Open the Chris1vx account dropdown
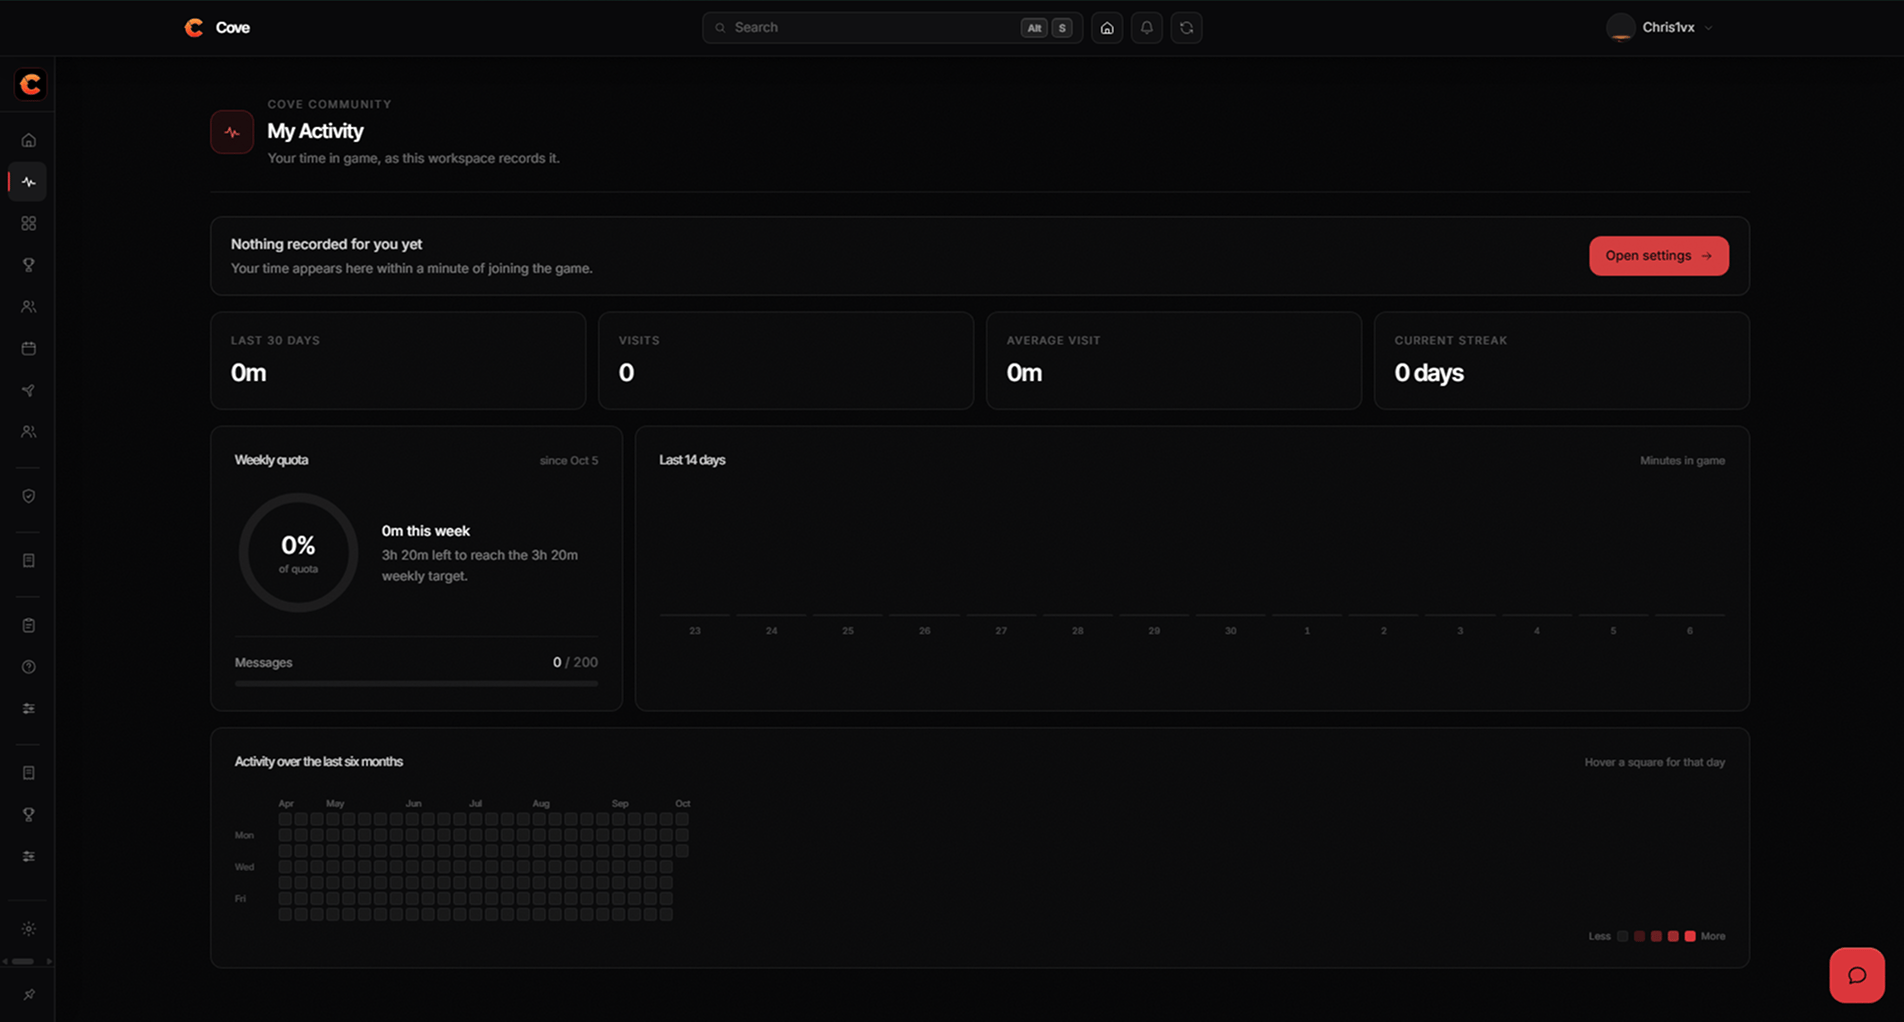 click(1660, 28)
